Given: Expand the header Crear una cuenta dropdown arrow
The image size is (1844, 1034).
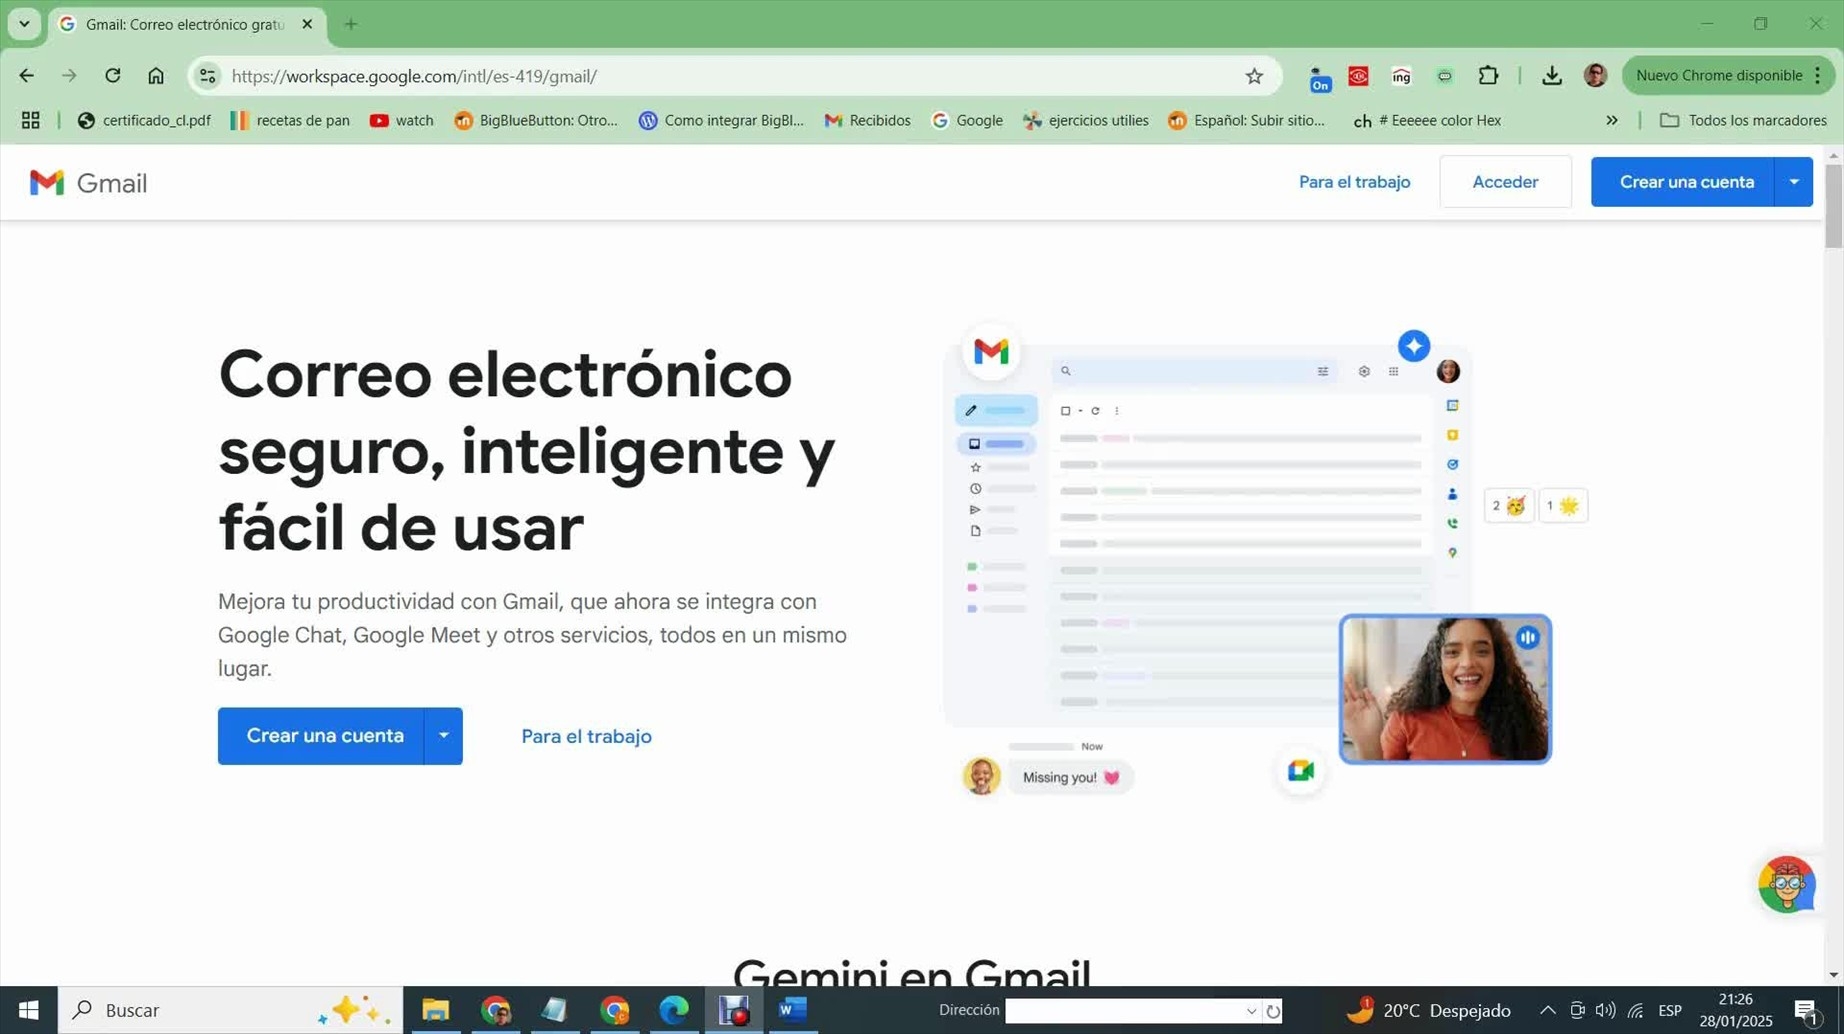Looking at the screenshot, I should click(x=1794, y=182).
